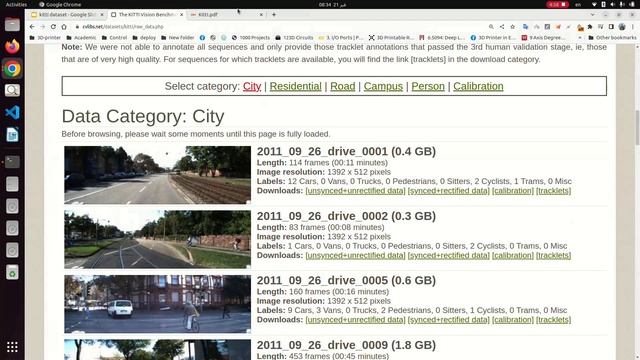Image resolution: width=640 pixels, height=360 pixels.
Task: Open tracklets link for drive_0005
Action: click(553, 320)
